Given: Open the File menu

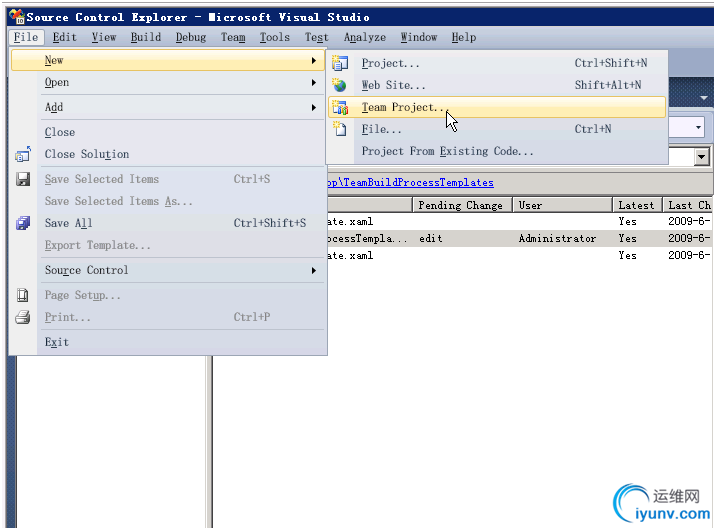Looking at the screenshot, I should [x=26, y=37].
